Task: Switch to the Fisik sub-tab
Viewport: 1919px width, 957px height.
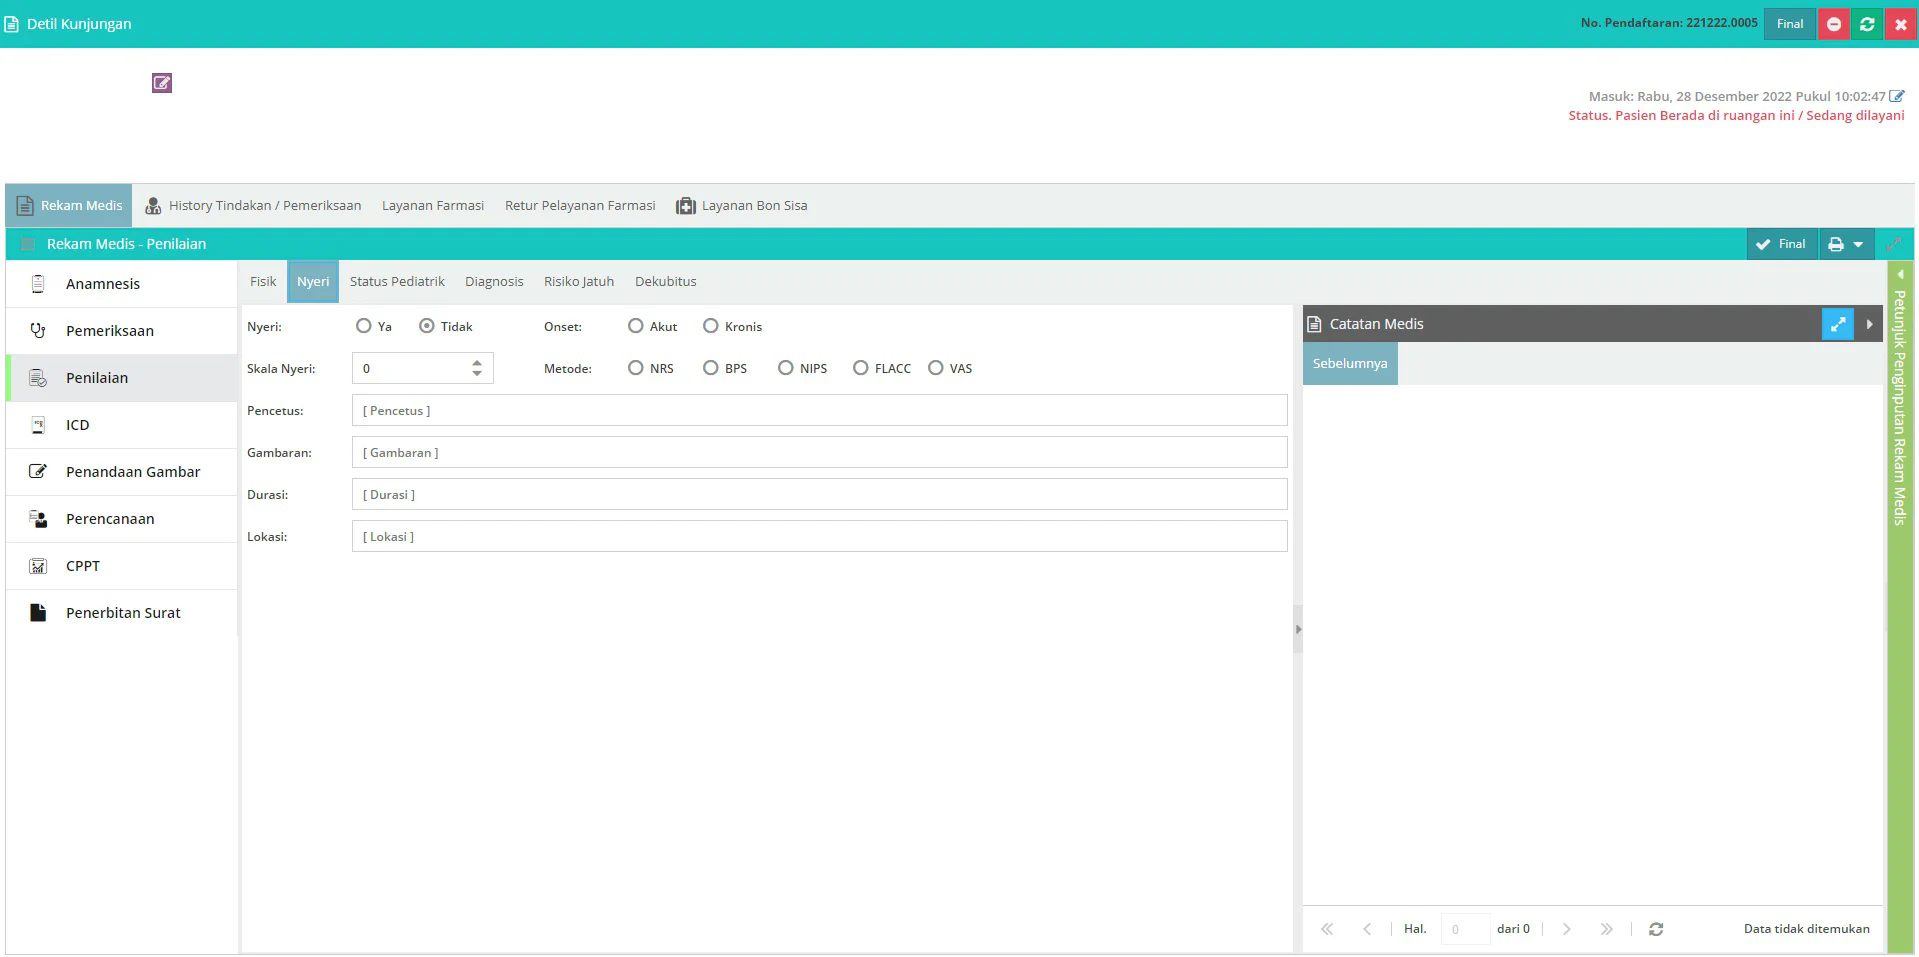Action: (x=263, y=282)
